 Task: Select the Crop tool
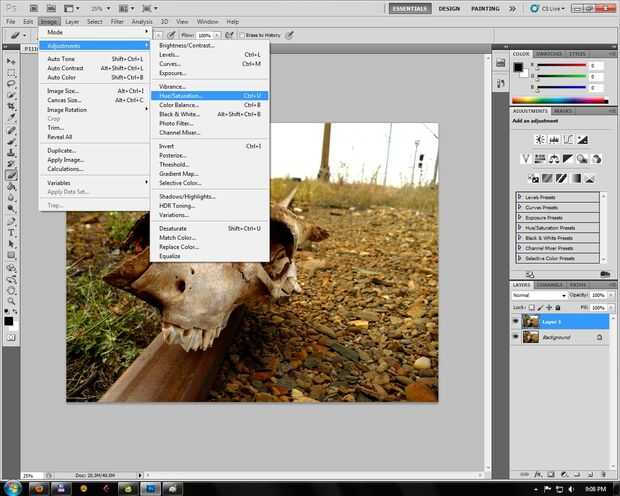[11, 107]
